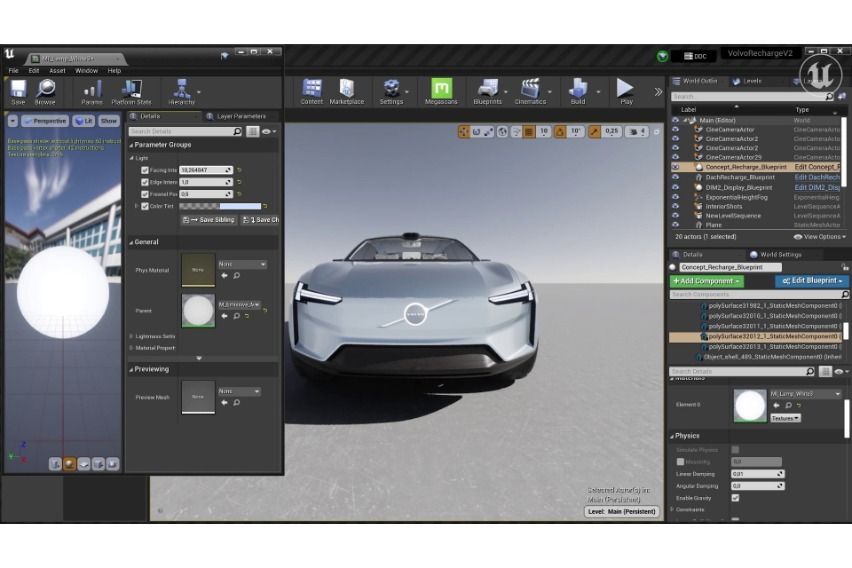Toggle visibility of ExponentialHeightFog actor
This screenshot has width=852, height=568.
(675, 197)
